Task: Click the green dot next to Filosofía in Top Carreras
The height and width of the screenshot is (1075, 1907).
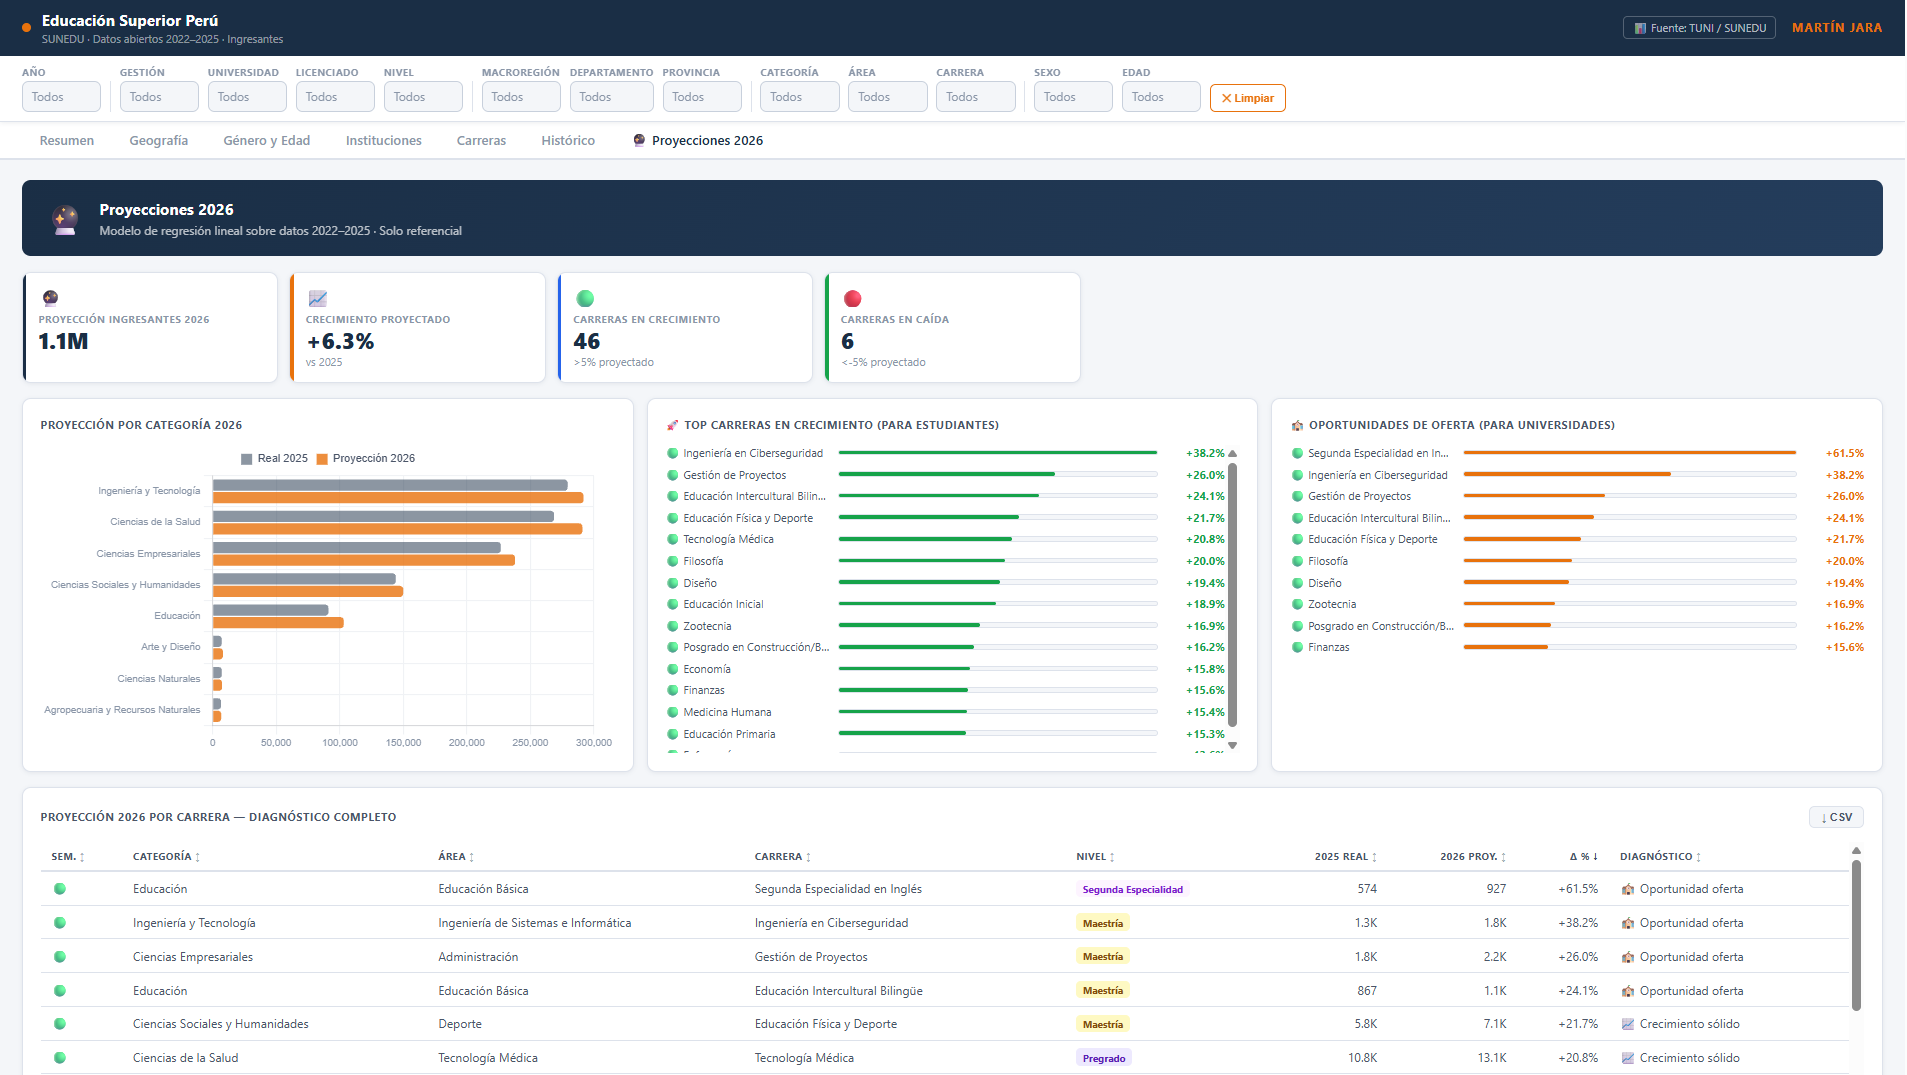Action: click(x=673, y=561)
